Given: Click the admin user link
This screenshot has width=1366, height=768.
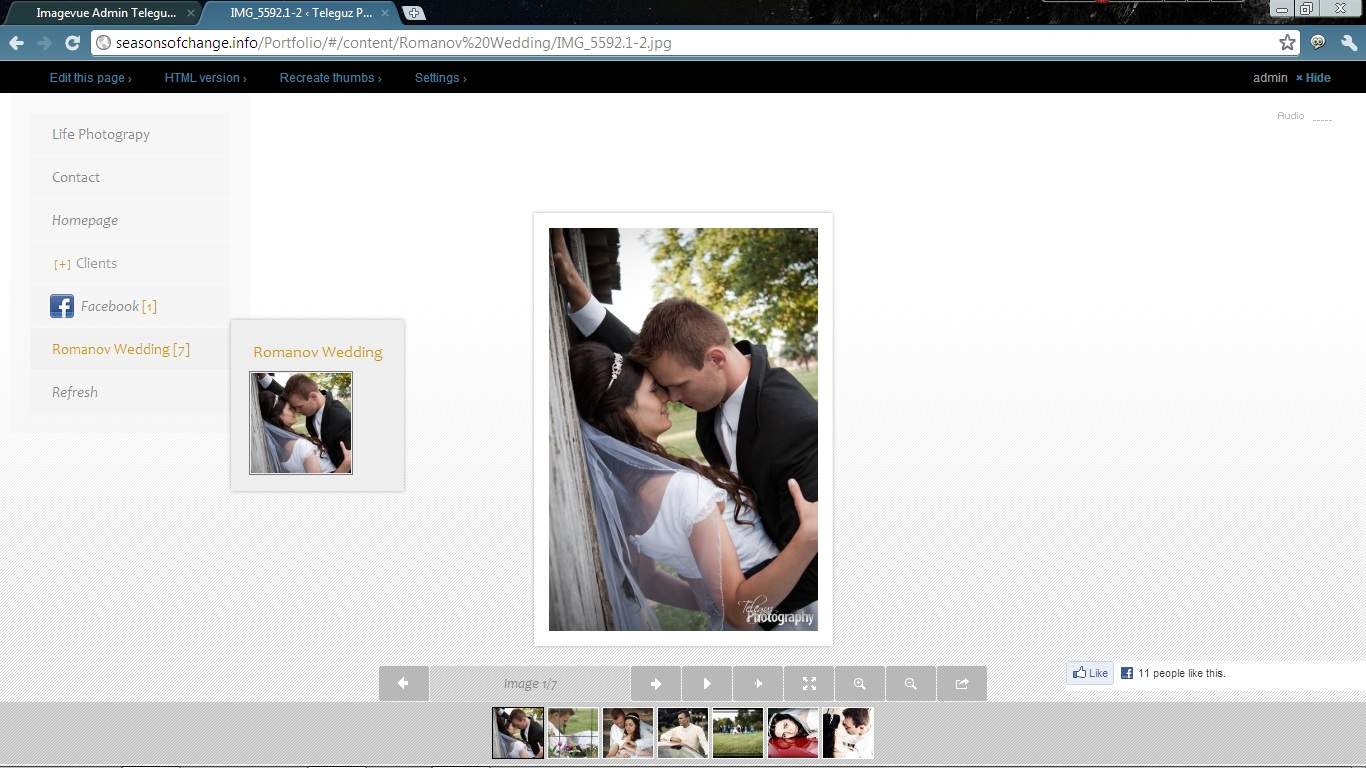Looking at the screenshot, I should click(1270, 78).
